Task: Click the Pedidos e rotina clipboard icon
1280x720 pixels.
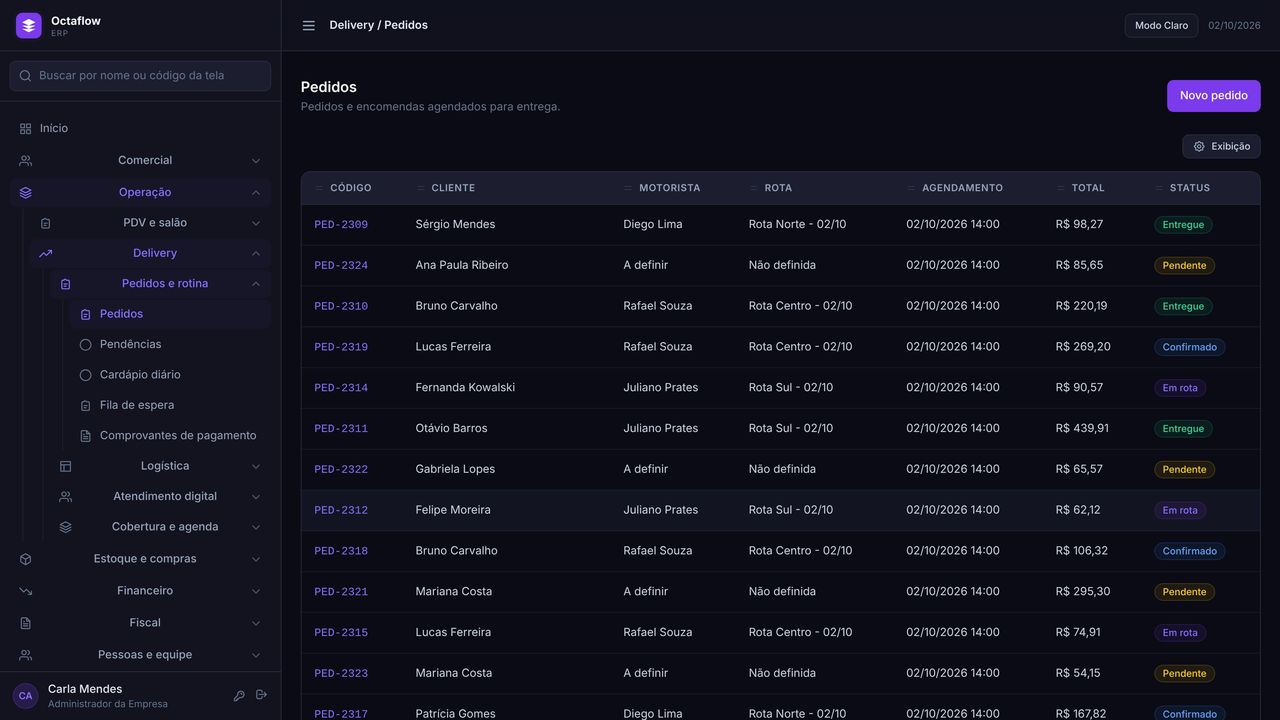Action: [x=66, y=284]
